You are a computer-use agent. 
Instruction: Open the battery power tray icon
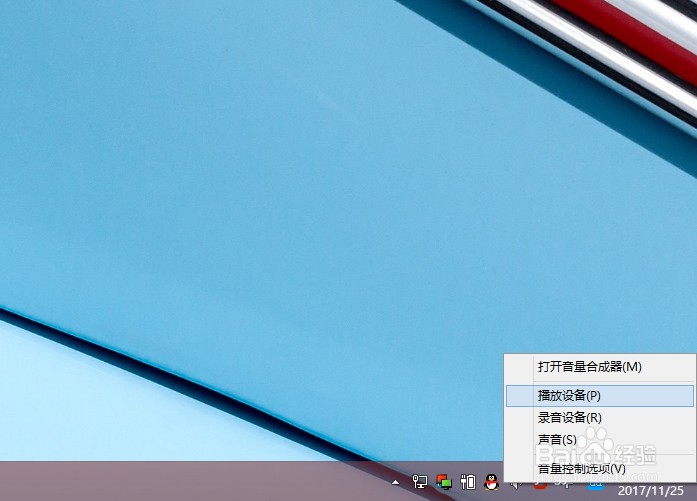click(x=467, y=482)
